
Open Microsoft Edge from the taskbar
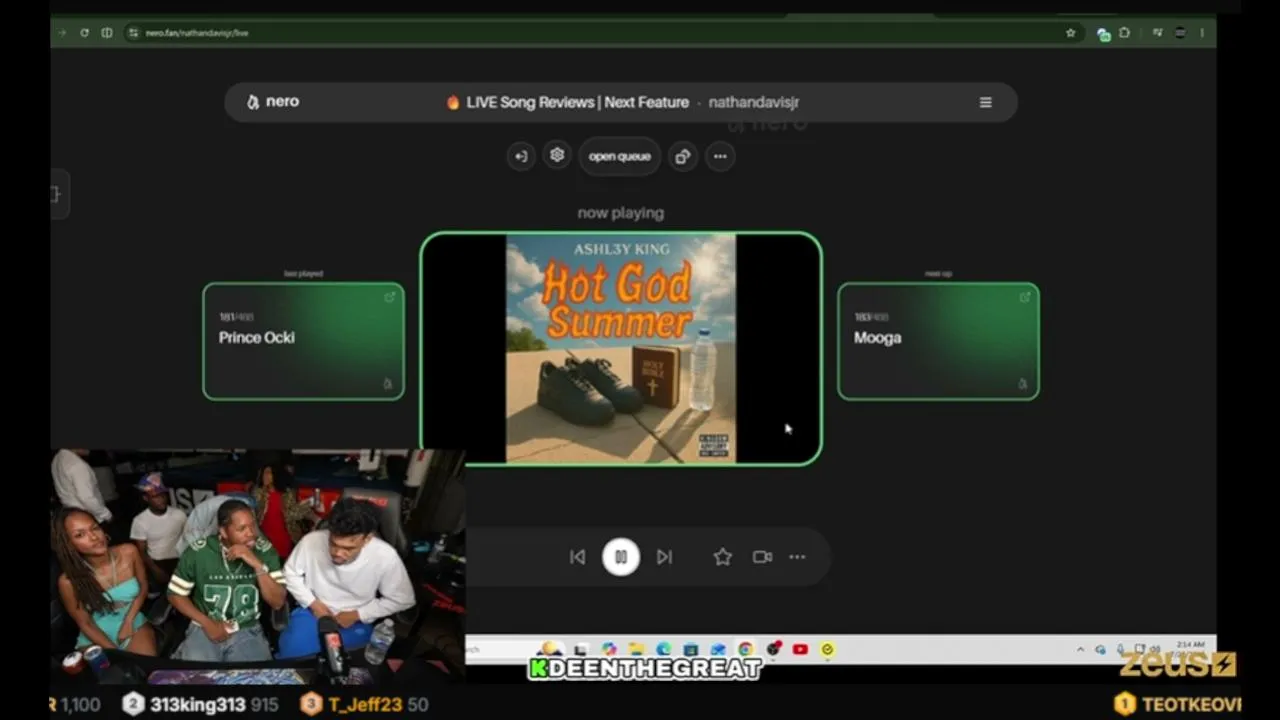point(664,650)
